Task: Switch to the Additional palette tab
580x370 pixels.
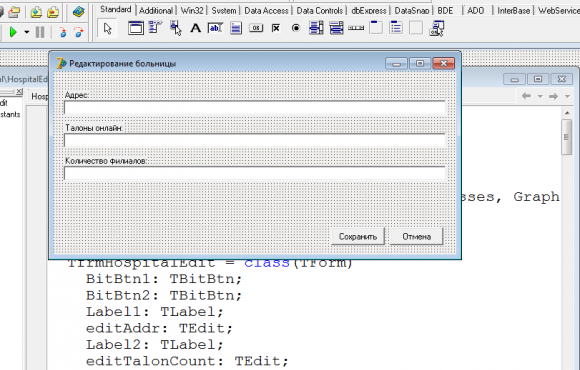Action: coord(156,11)
